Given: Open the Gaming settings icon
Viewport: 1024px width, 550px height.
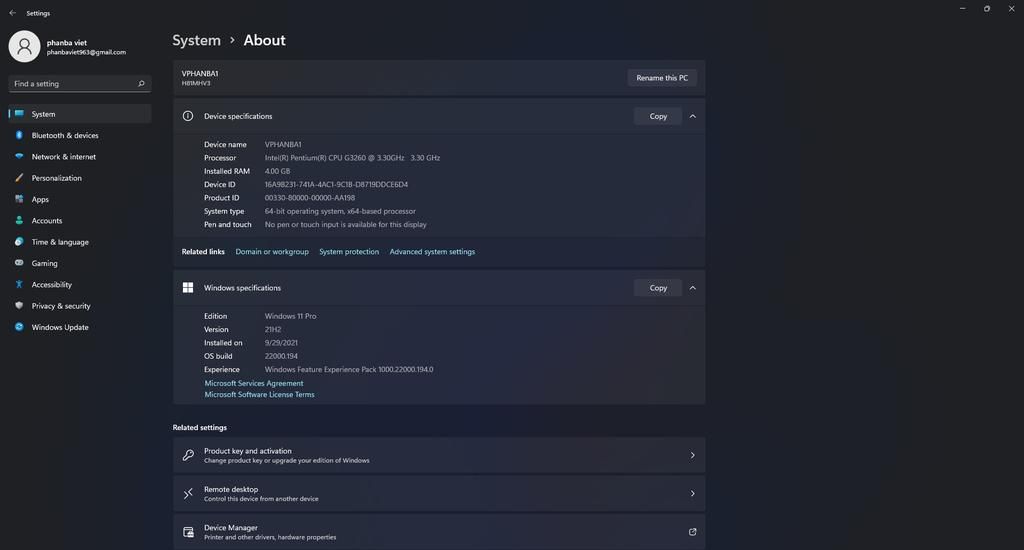Looking at the screenshot, I should pyautogui.click(x=19, y=263).
